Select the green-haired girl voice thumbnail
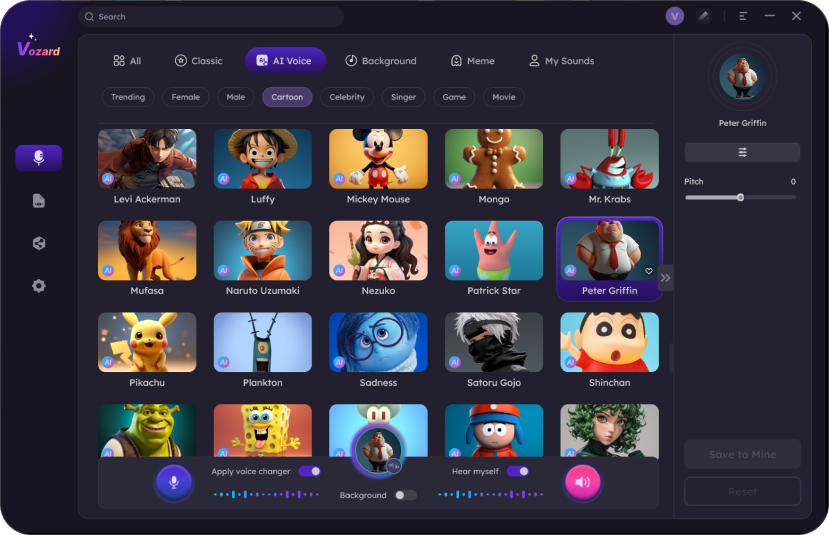This screenshot has height=535, width=829. point(610,430)
